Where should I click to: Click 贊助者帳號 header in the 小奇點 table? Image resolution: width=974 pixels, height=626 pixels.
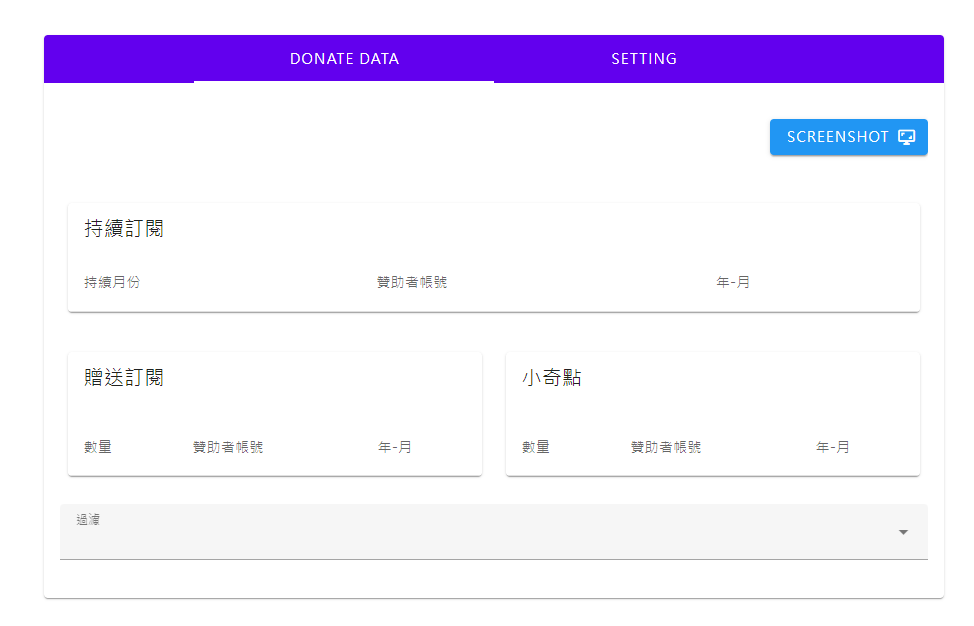[666, 447]
